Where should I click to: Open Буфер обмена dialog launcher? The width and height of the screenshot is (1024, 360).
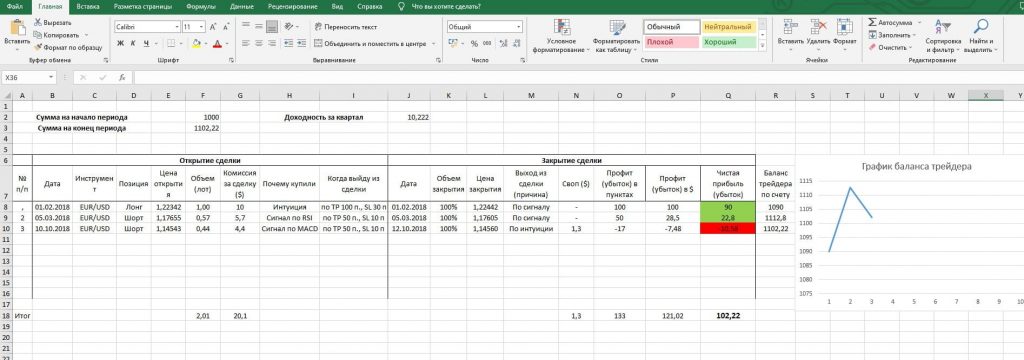point(105,60)
